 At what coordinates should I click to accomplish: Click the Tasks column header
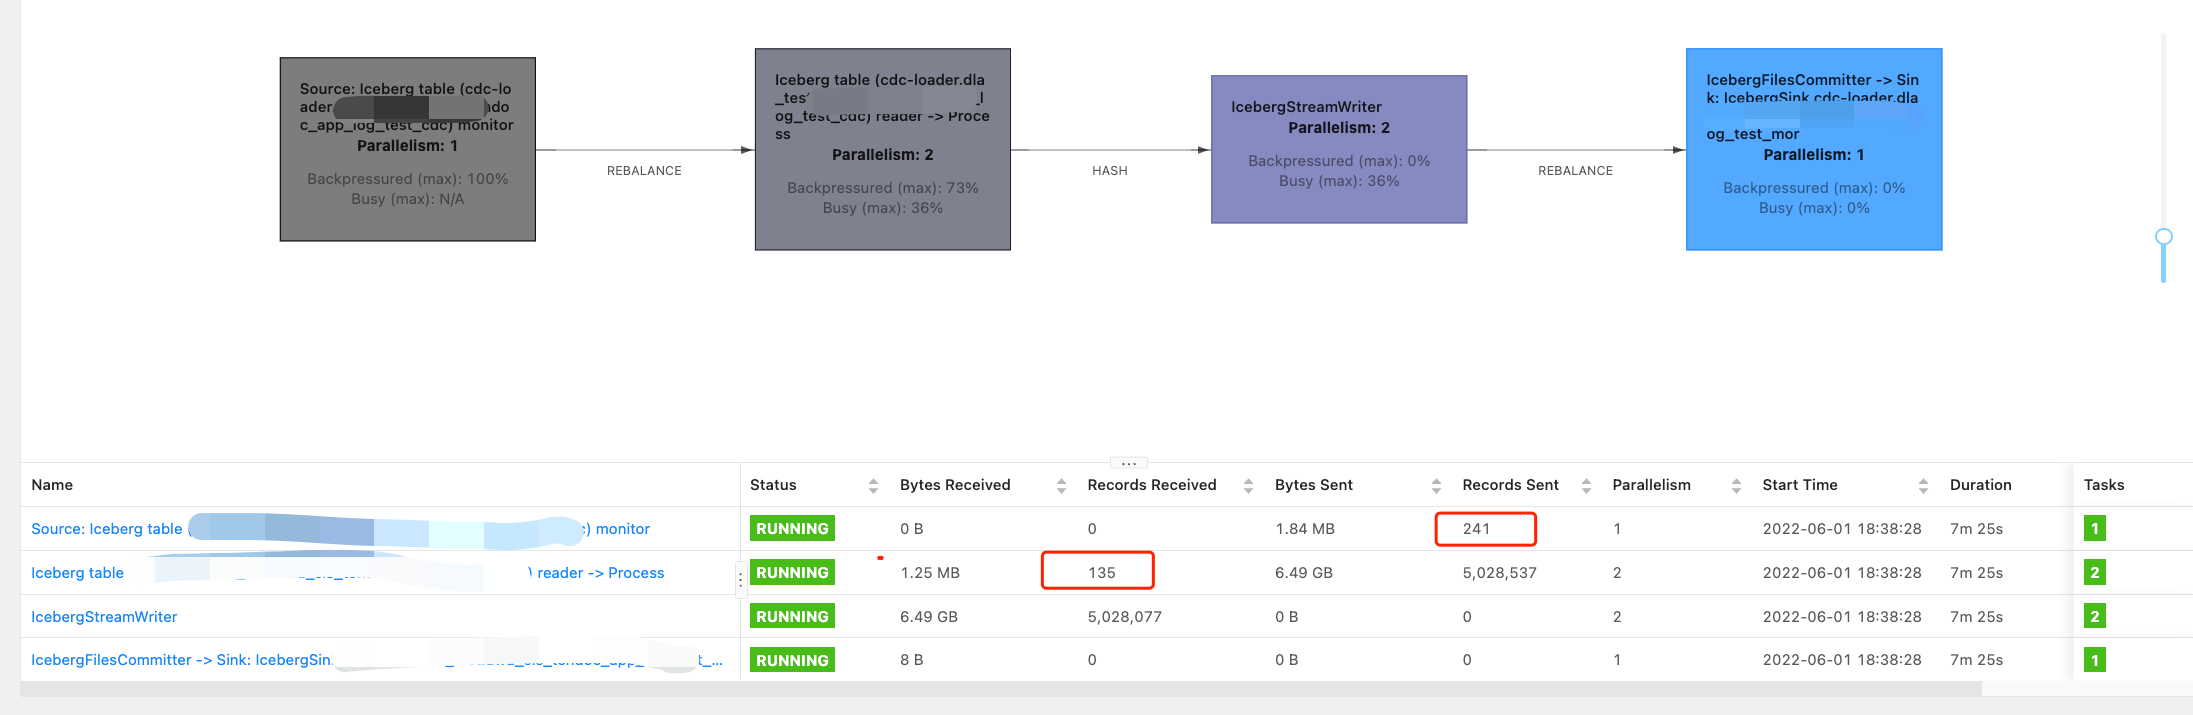point(2104,485)
